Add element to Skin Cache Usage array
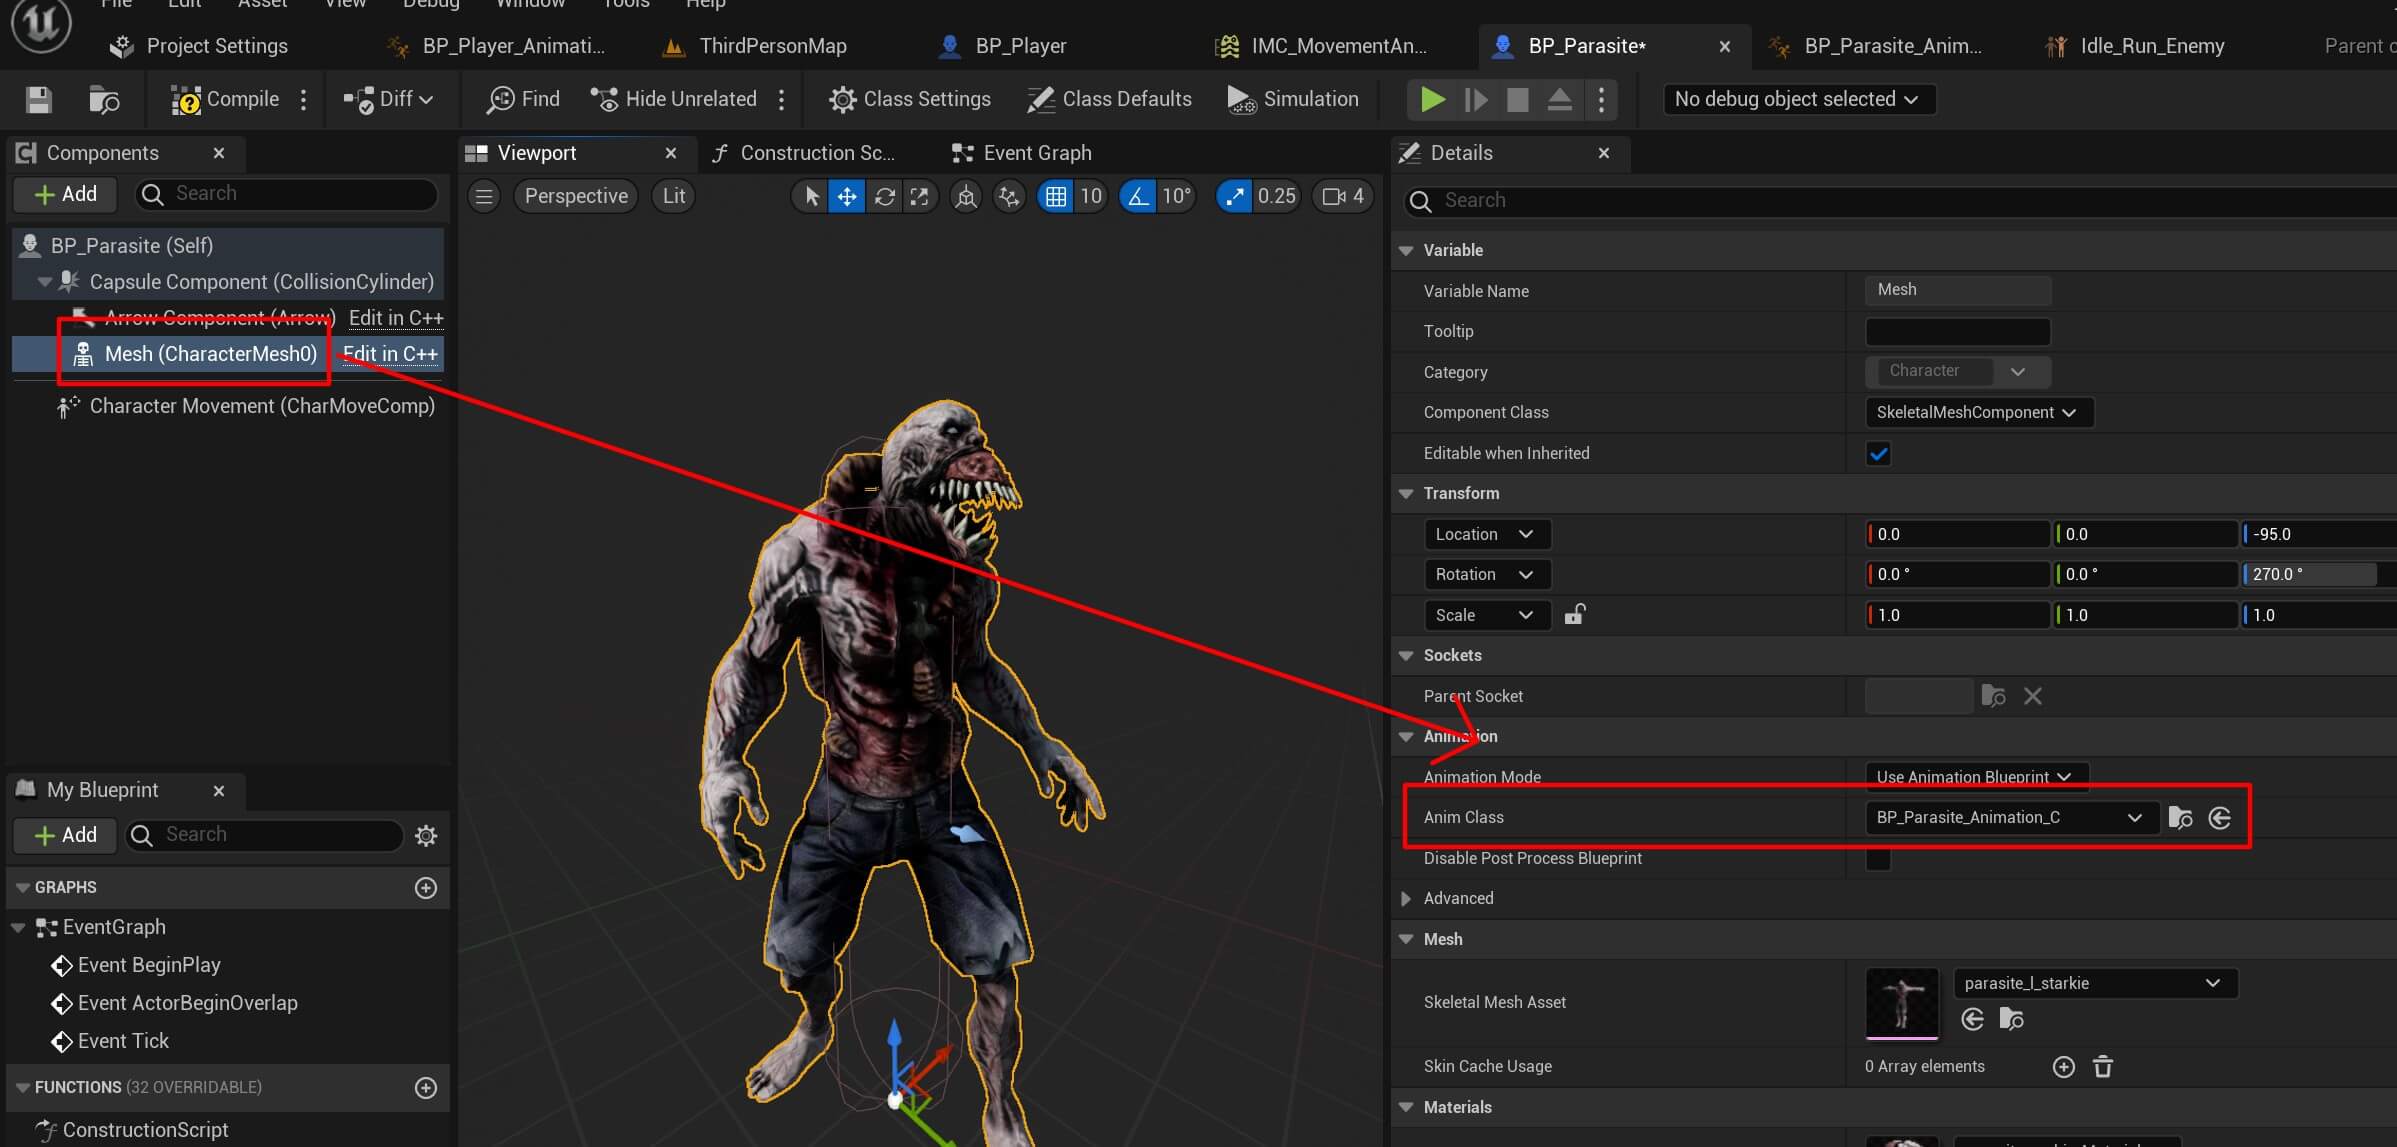This screenshot has height=1147, width=2397. tap(2063, 1067)
